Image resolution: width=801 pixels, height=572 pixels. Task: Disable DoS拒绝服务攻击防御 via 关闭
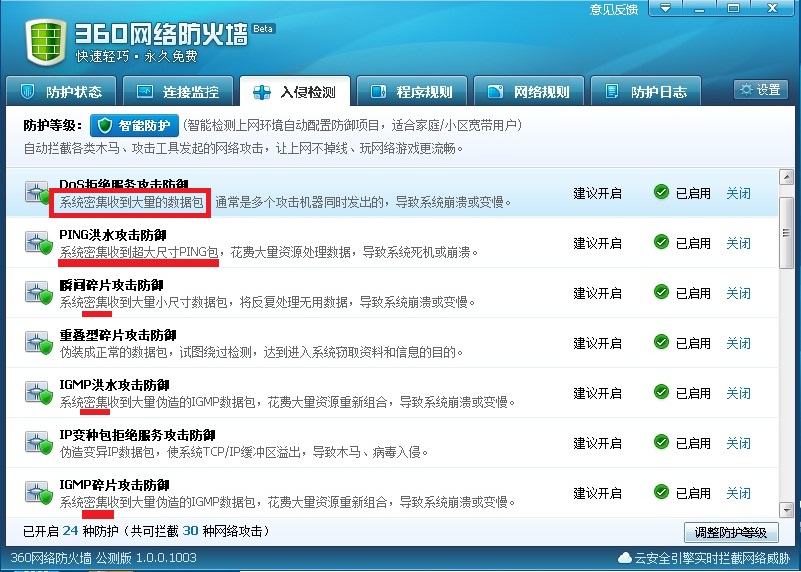(x=739, y=194)
